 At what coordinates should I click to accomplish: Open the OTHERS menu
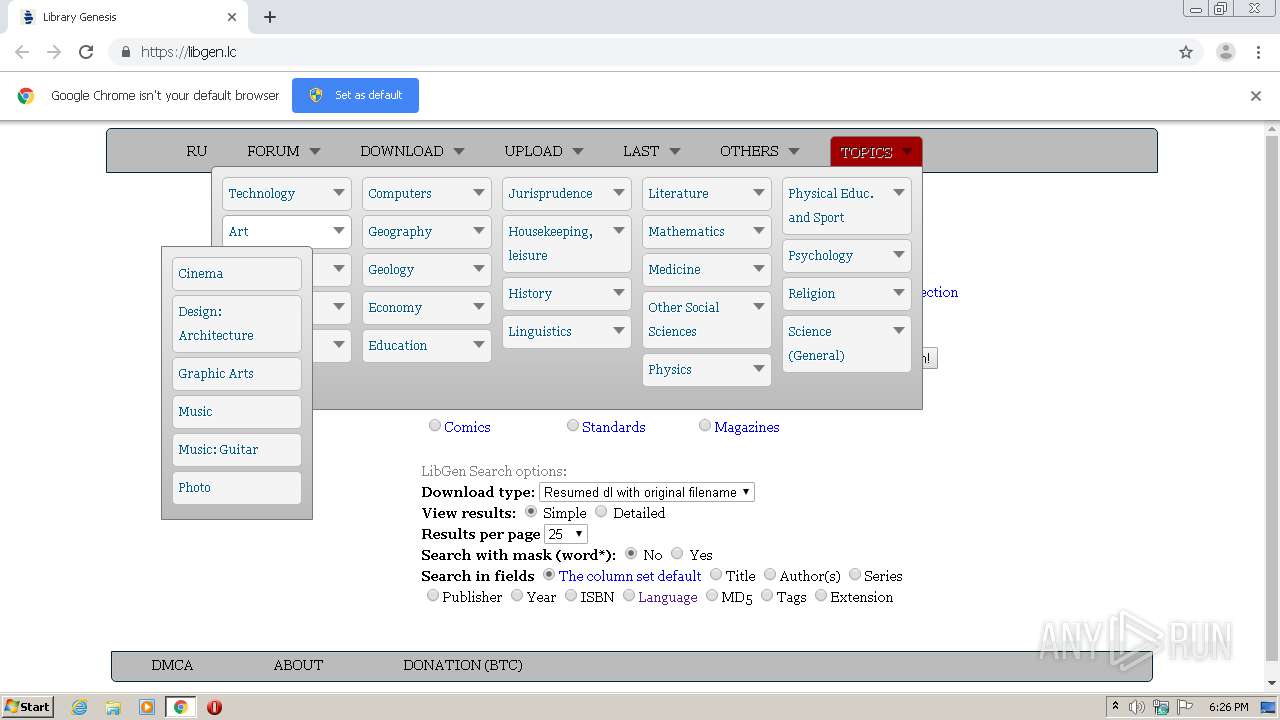pyautogui.click(x=760, y=151)
